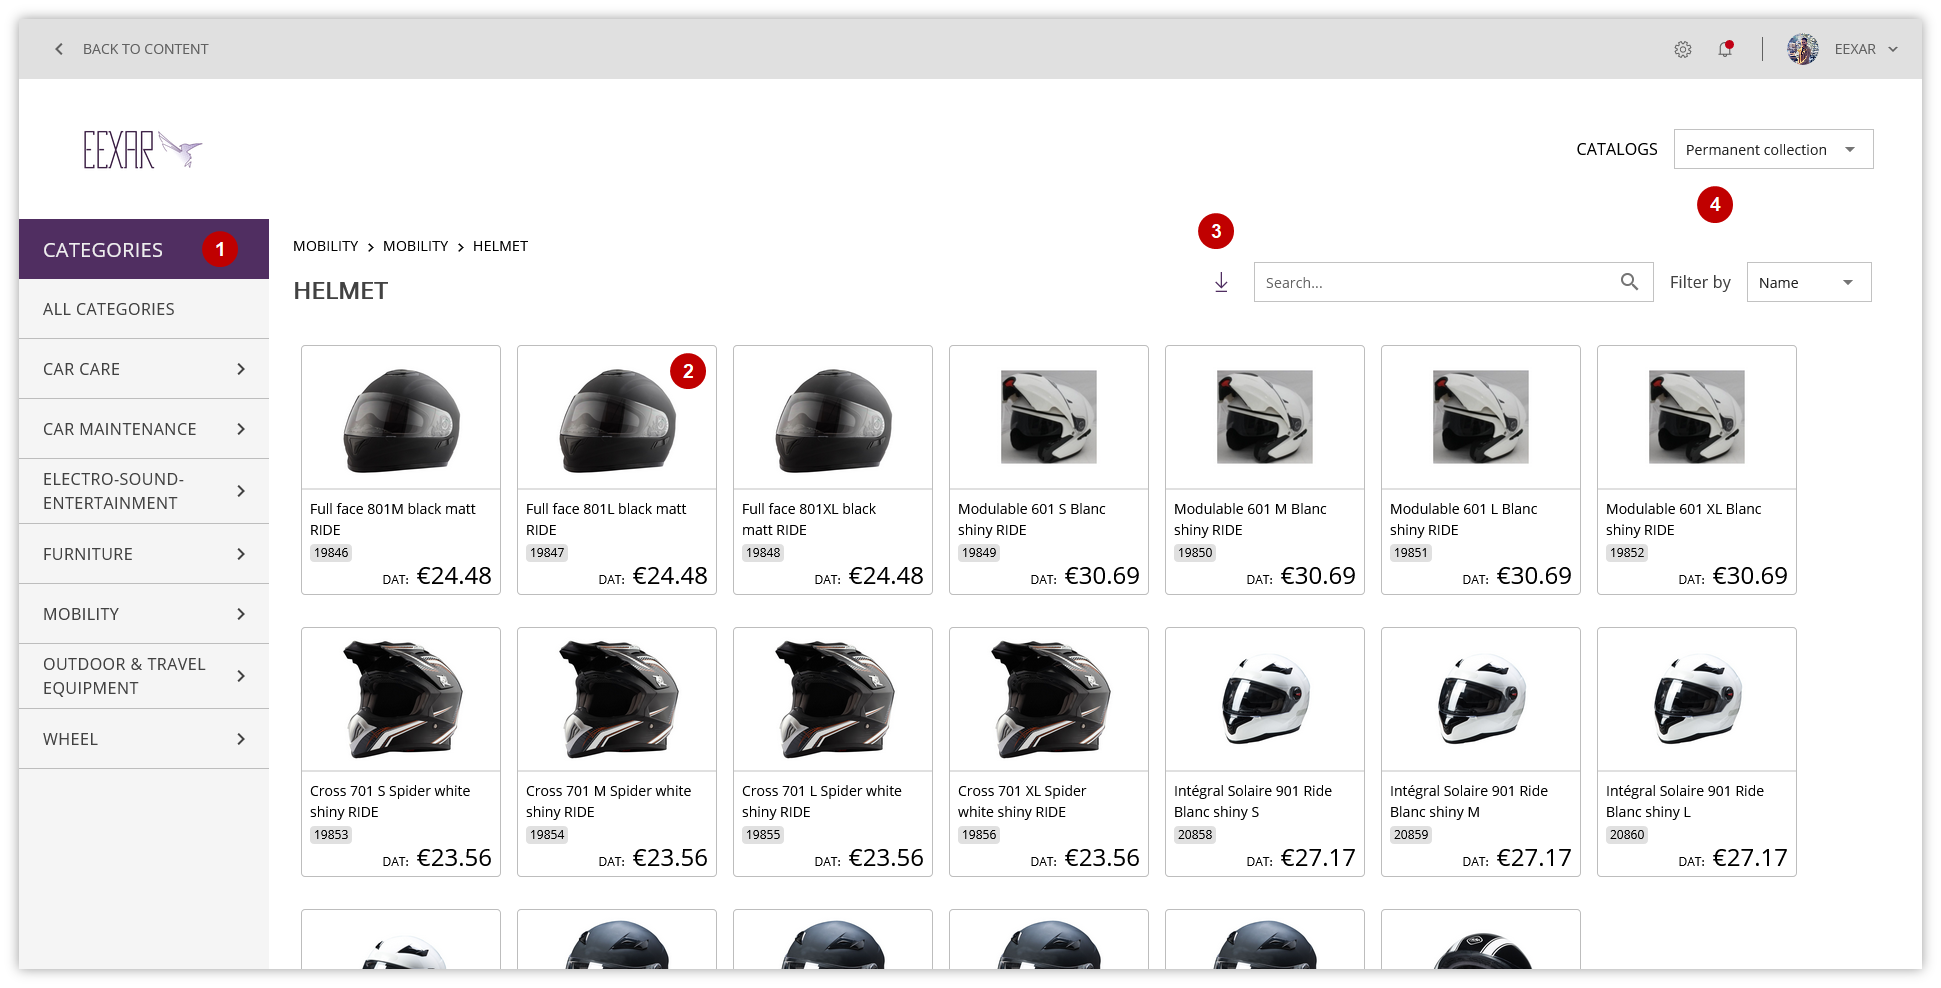Expand the Outdoor & Travel Equipment category
The width and height of the screenshot is (1941, 988).
tap(241, 676)
